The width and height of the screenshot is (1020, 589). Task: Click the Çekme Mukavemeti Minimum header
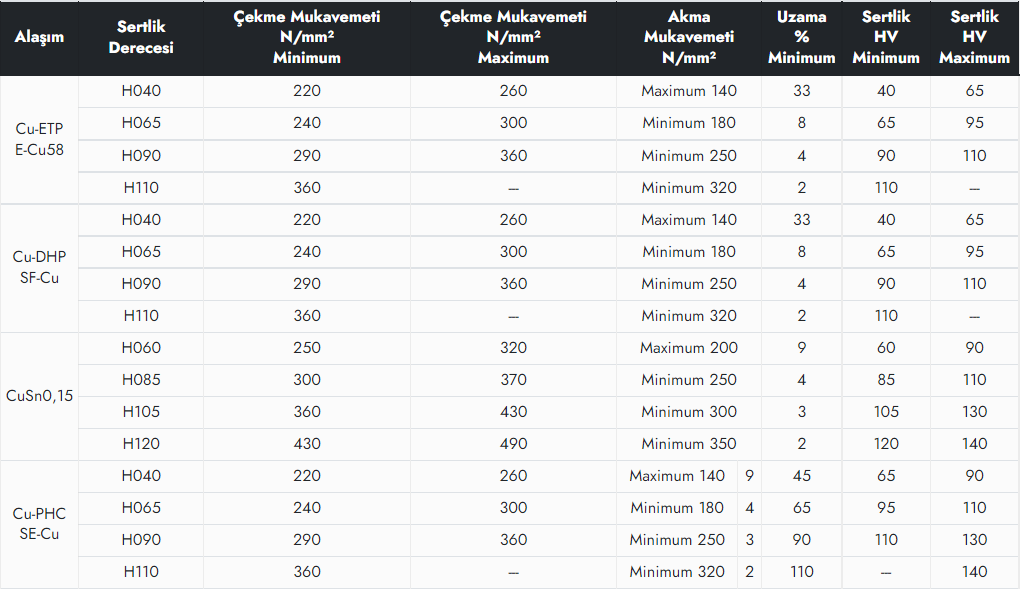click(307, 38)
